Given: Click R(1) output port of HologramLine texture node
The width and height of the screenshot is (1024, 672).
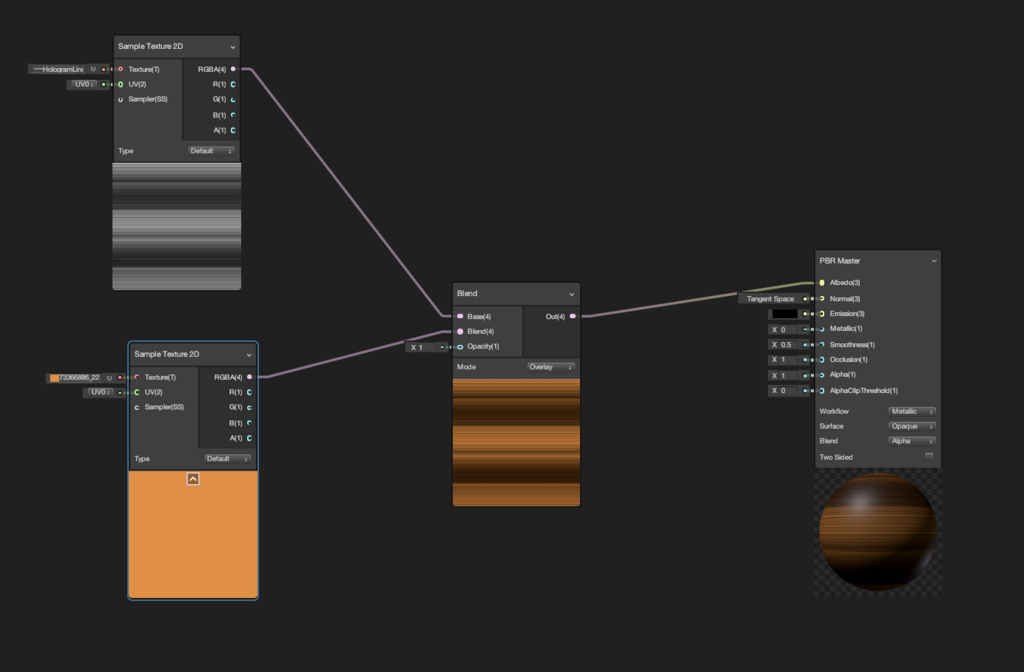Looking at the screenshot, I should pos(233,84).
